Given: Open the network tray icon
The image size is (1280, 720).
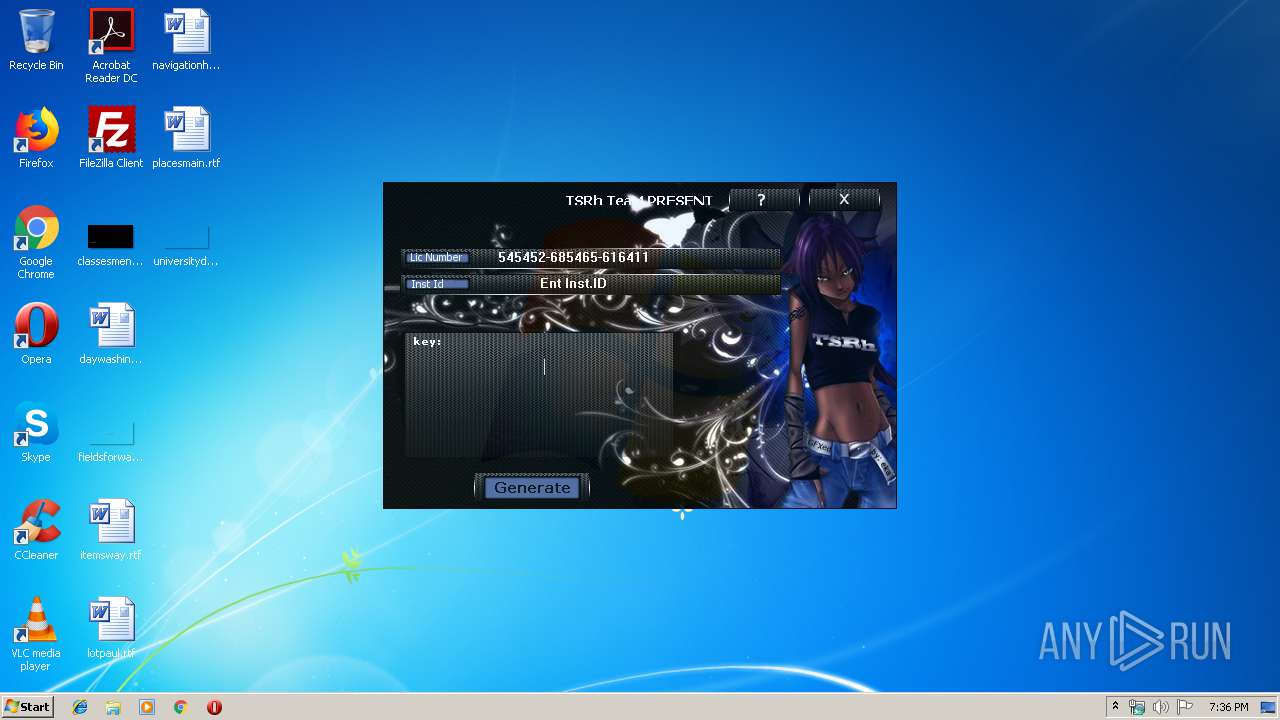Looking at the screenshot, I should tap(1137, 707).
